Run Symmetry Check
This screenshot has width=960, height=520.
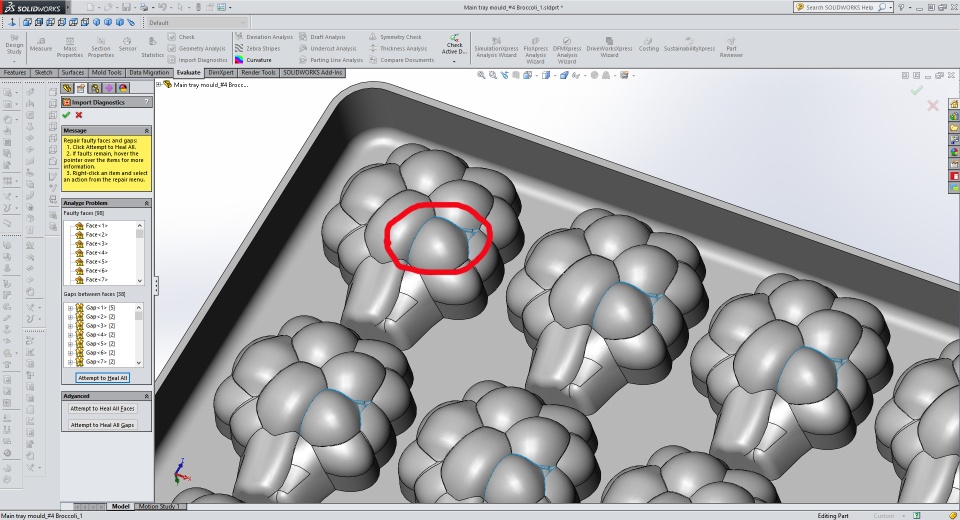click(395, 37)
